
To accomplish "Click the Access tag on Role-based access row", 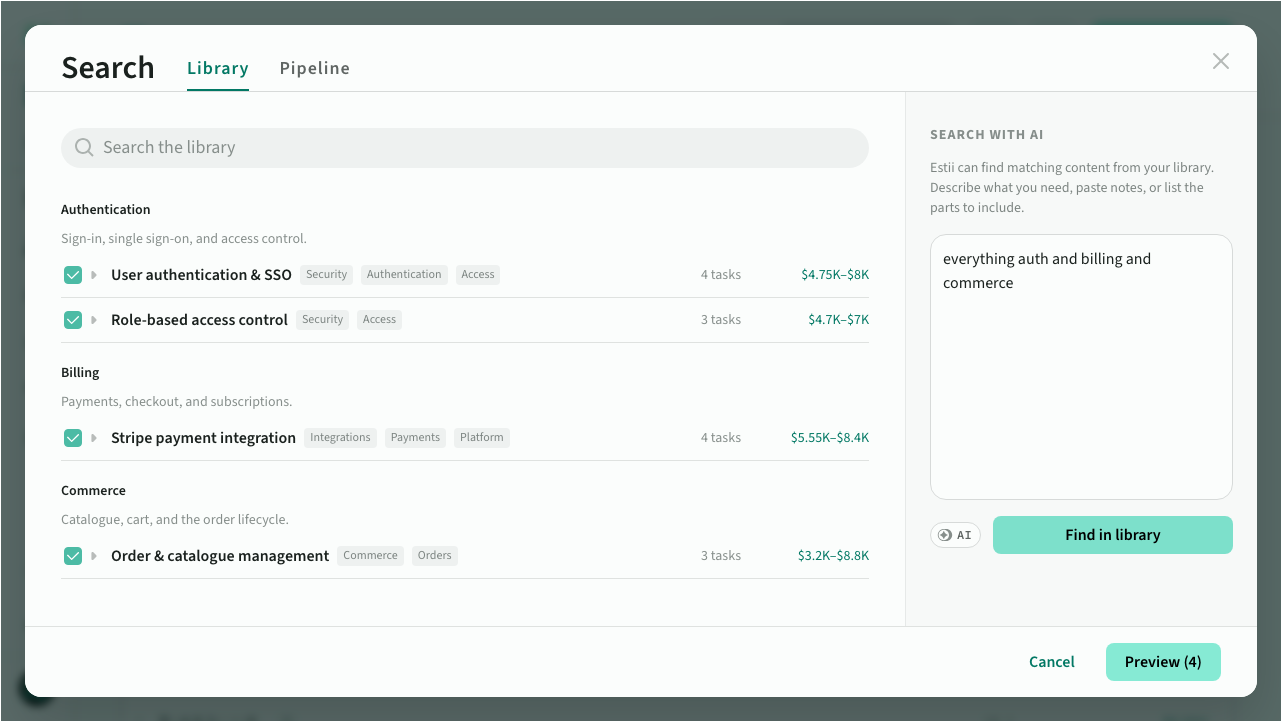I will click(380, 320).
